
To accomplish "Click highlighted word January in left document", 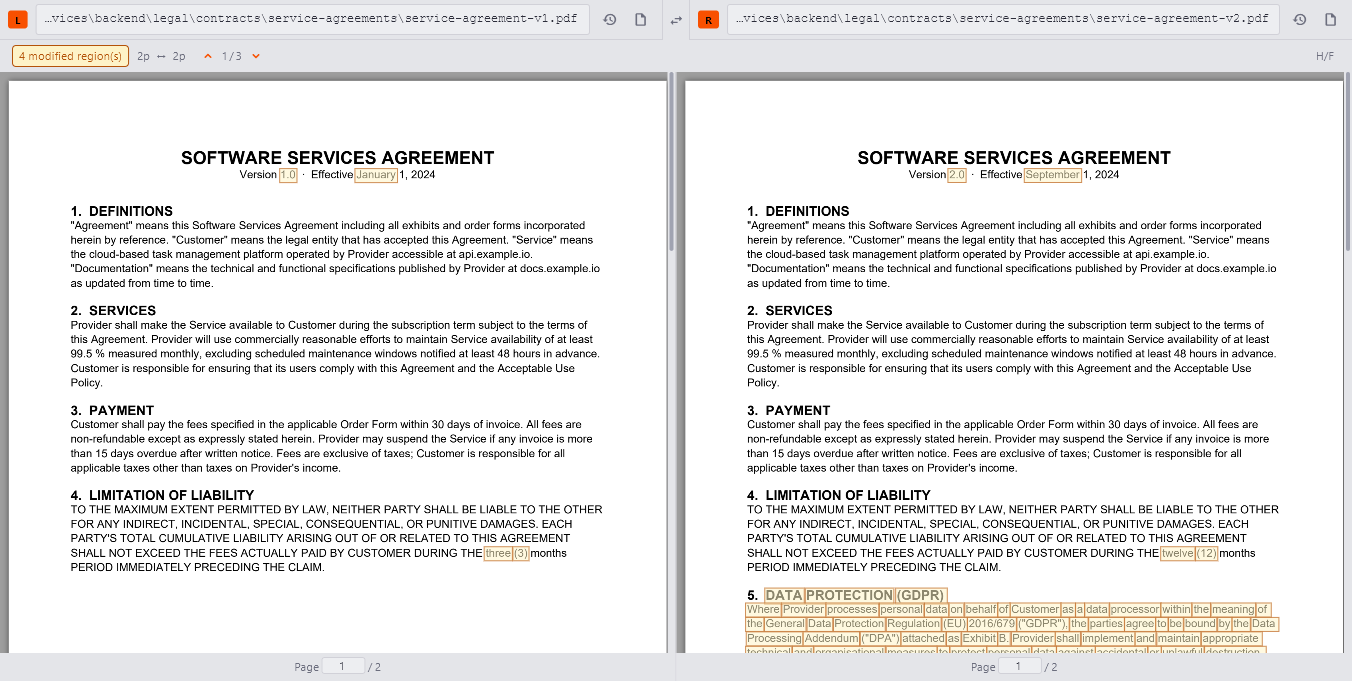I will [x=376, y=175].
